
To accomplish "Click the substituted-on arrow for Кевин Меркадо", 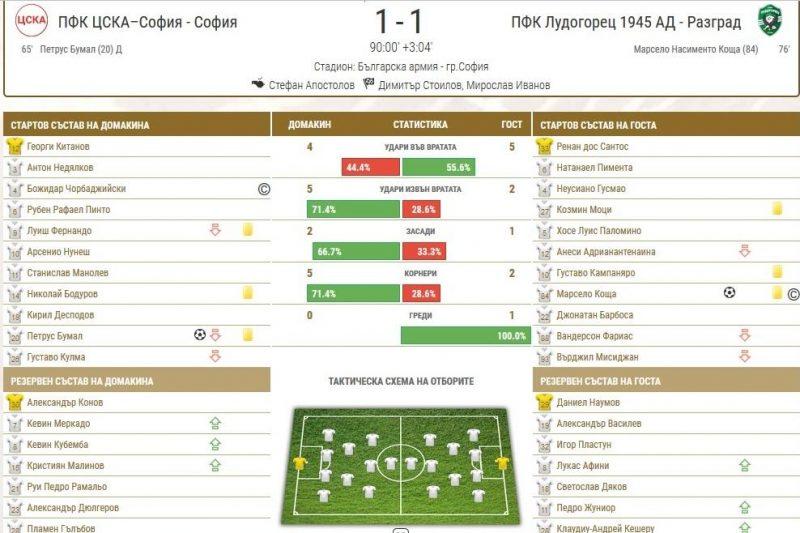I will [x=215, y=423].
